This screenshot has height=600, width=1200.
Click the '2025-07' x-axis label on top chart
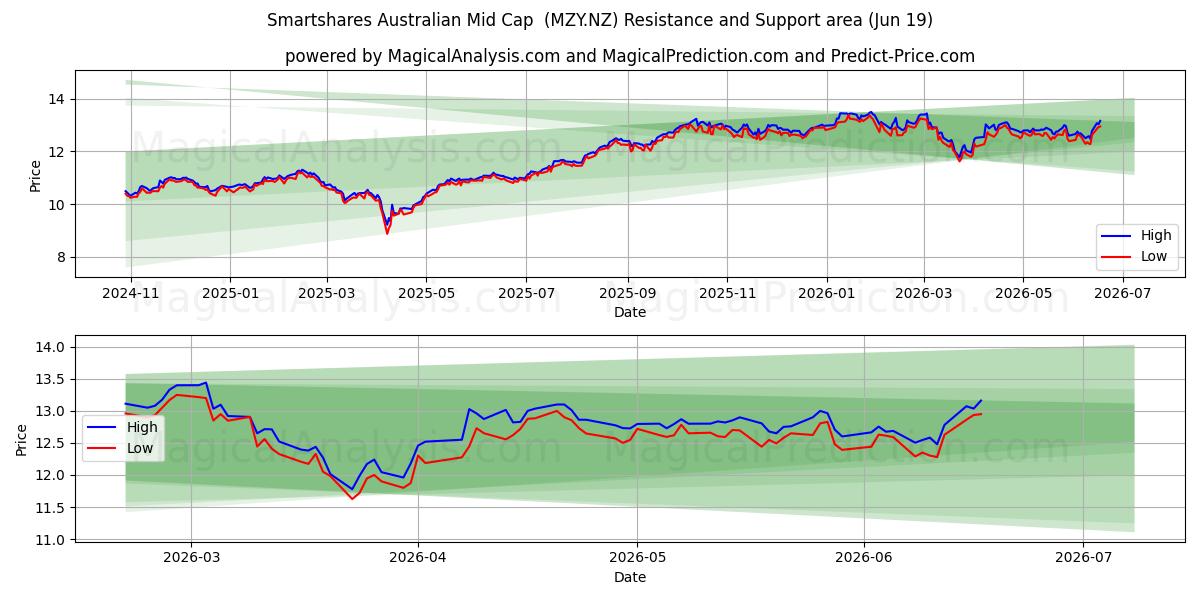[527, 295]
